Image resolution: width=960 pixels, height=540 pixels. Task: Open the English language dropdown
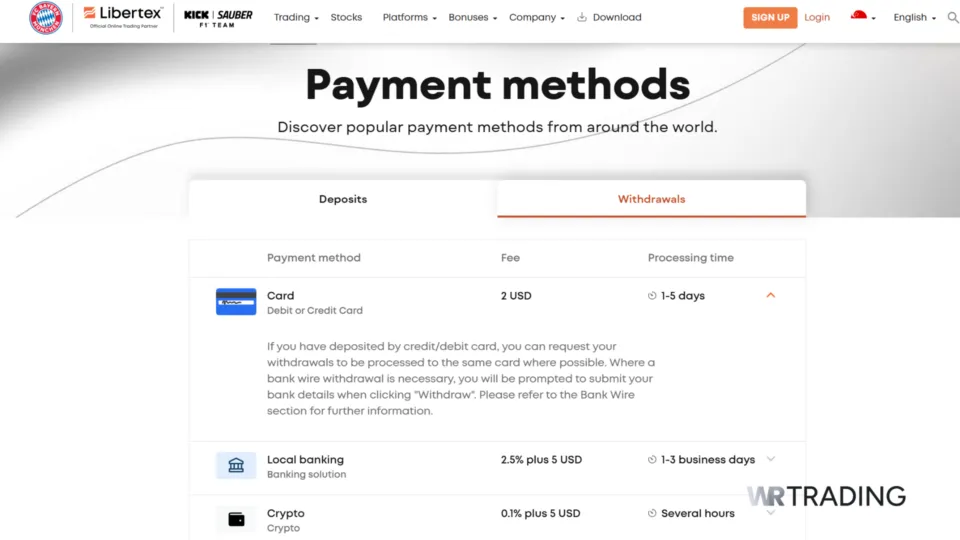(914, 17)
